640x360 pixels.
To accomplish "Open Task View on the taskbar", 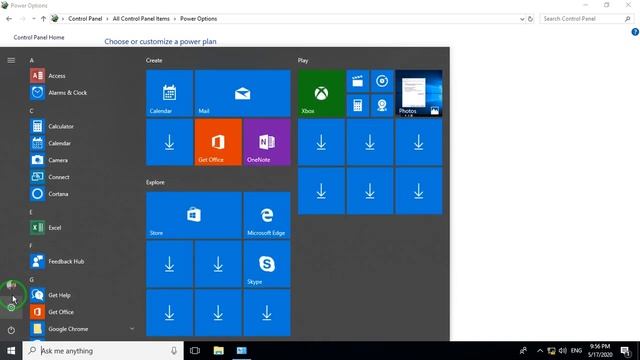I will coord(195,351).
